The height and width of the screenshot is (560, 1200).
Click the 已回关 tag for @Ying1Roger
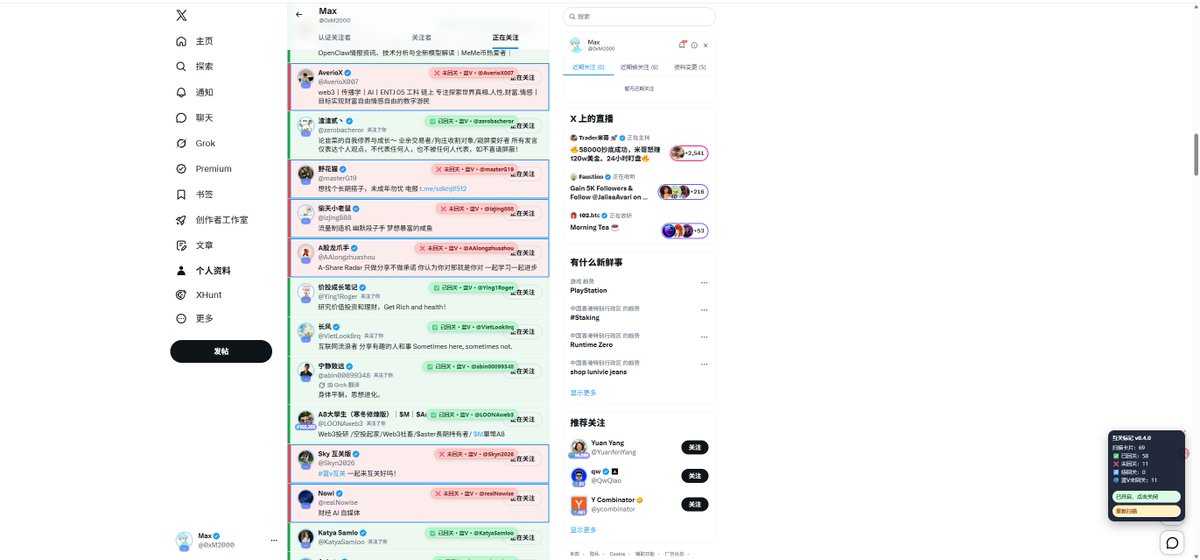pos(471,287)
